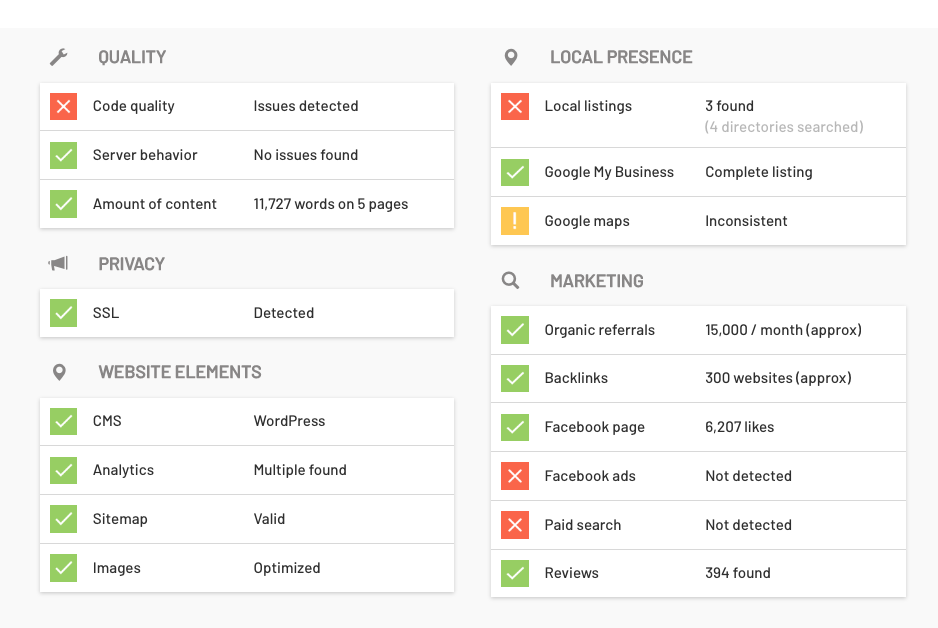Open the Server behavior row
The image size is (938, 628).
coord(145,155)
